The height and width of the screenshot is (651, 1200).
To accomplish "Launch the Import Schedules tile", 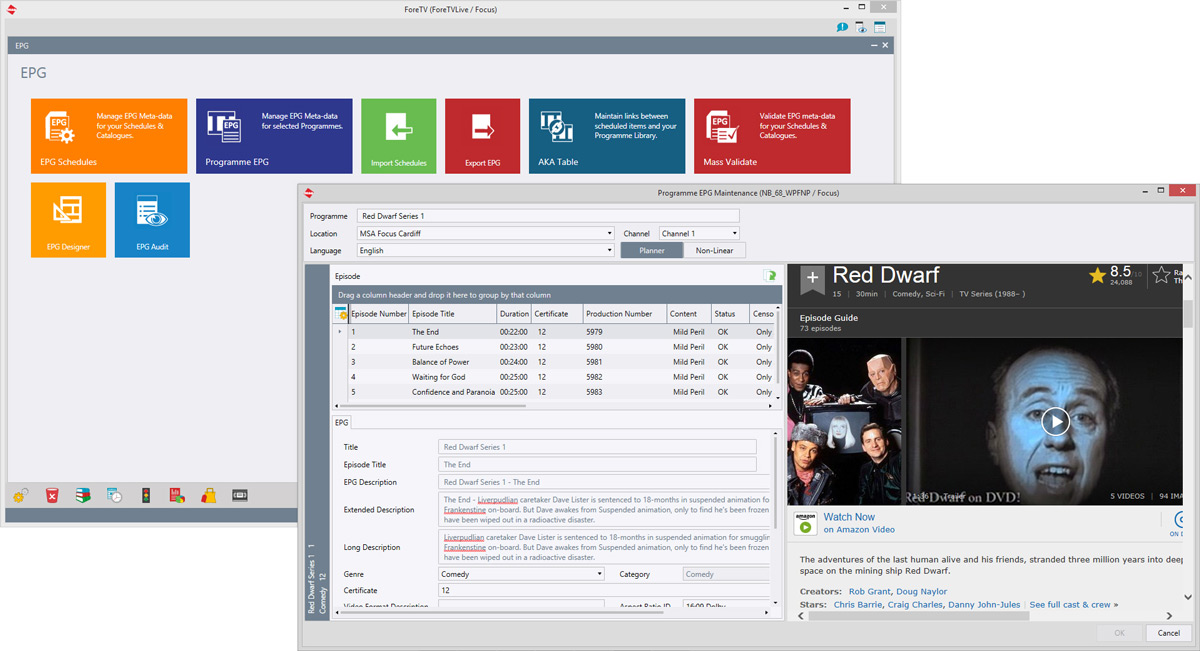I will coord(398,136).
